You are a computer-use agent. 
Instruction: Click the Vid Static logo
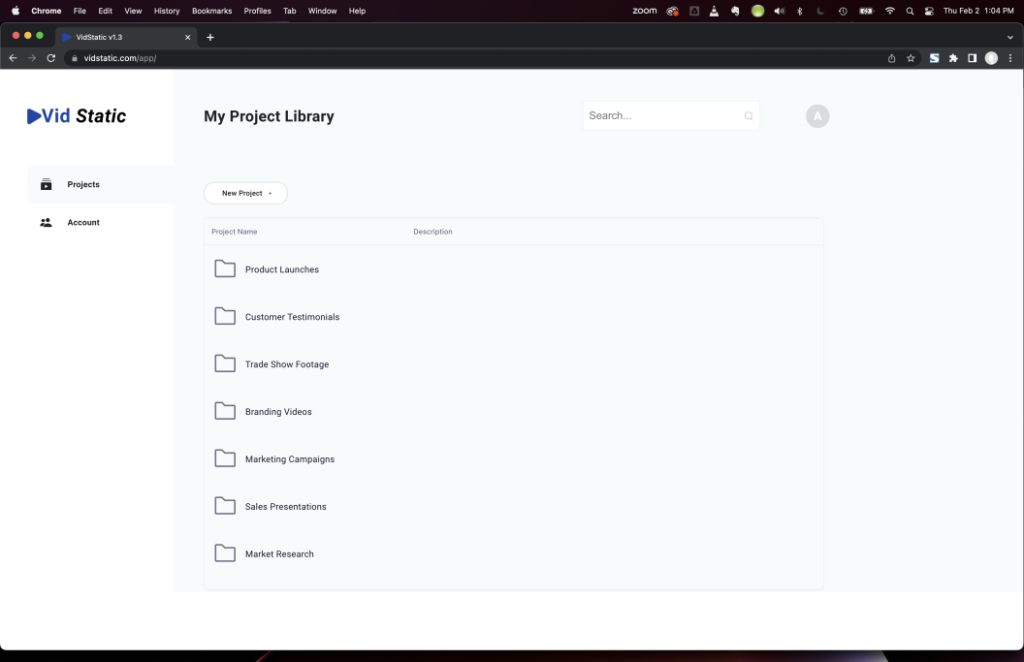[x=77, y=116]
